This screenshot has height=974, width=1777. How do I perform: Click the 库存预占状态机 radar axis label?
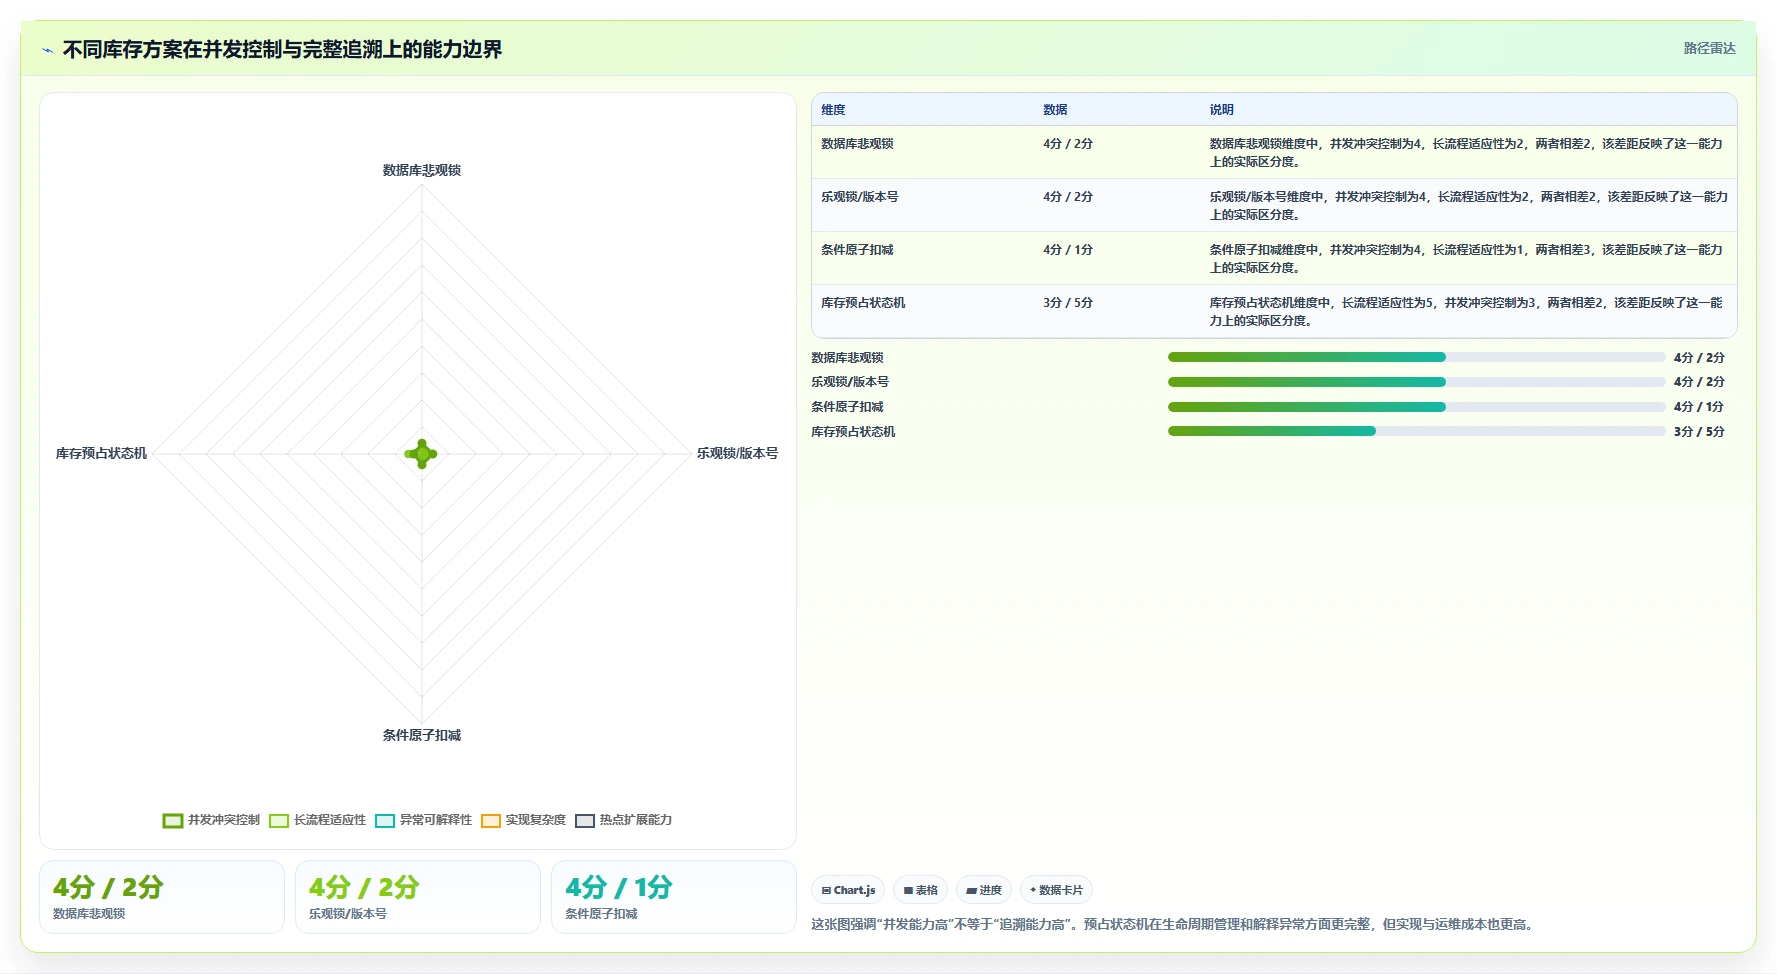101,454
